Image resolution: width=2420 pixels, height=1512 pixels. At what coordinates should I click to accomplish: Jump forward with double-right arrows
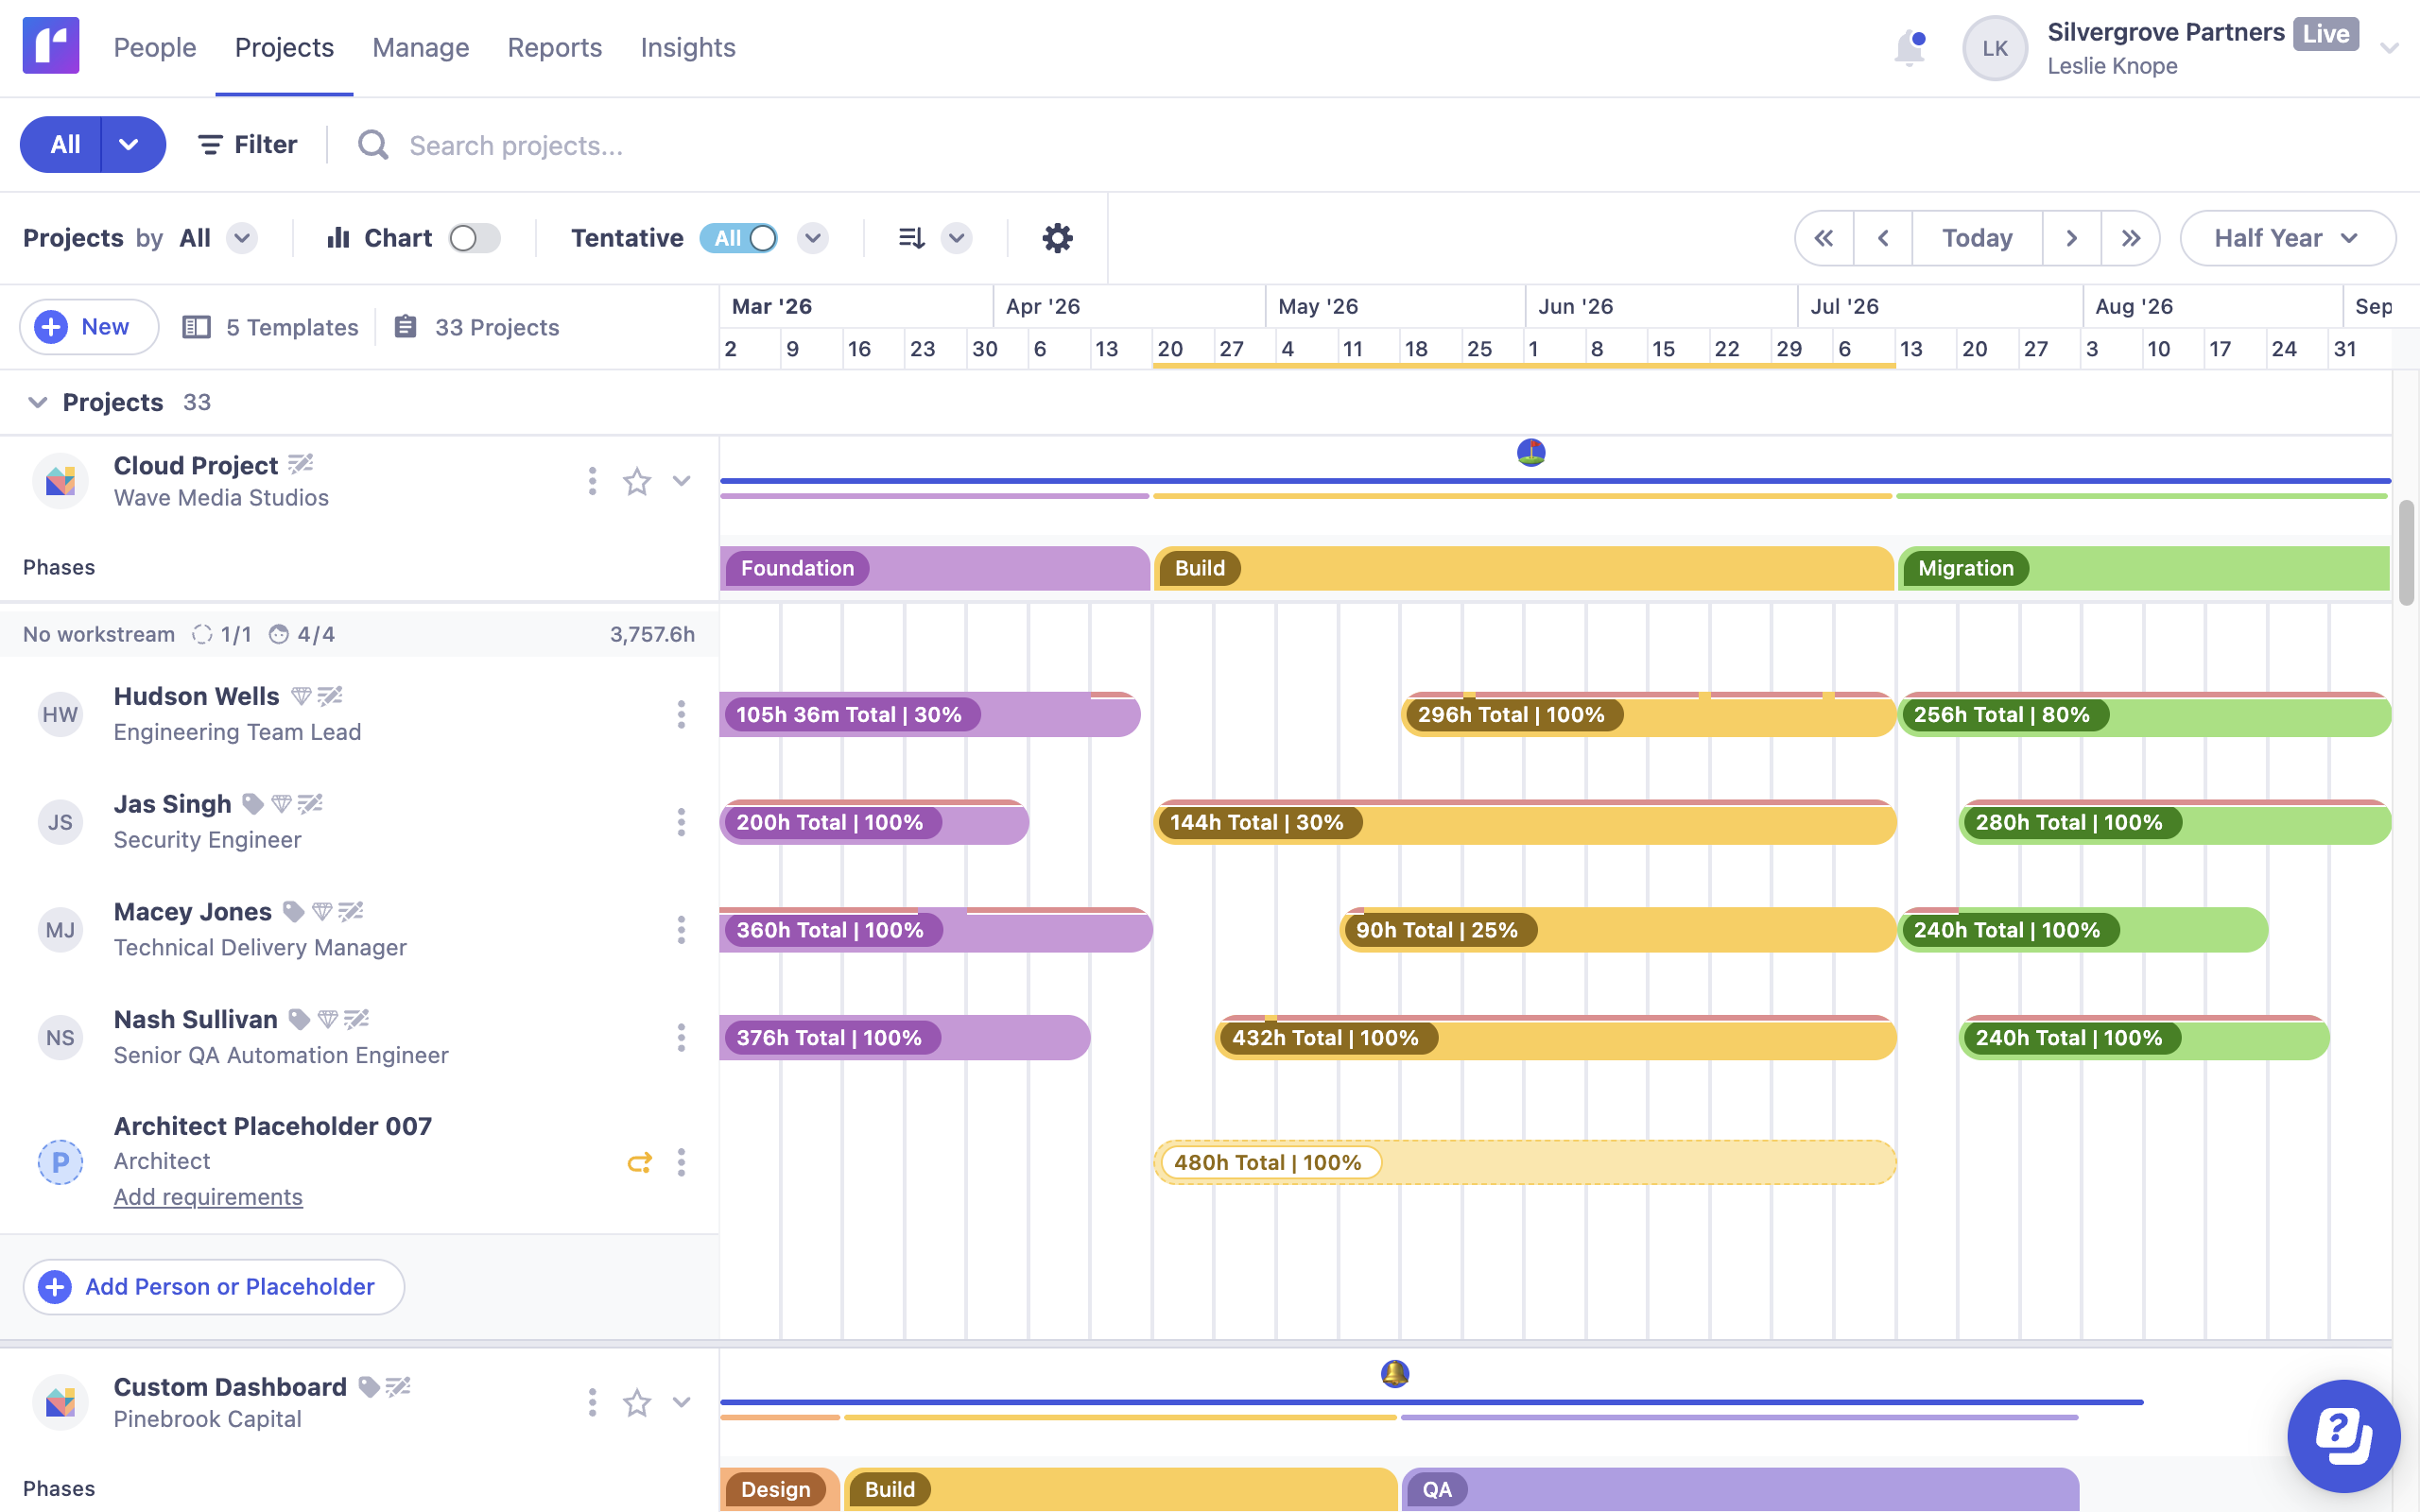[2130, 238]
